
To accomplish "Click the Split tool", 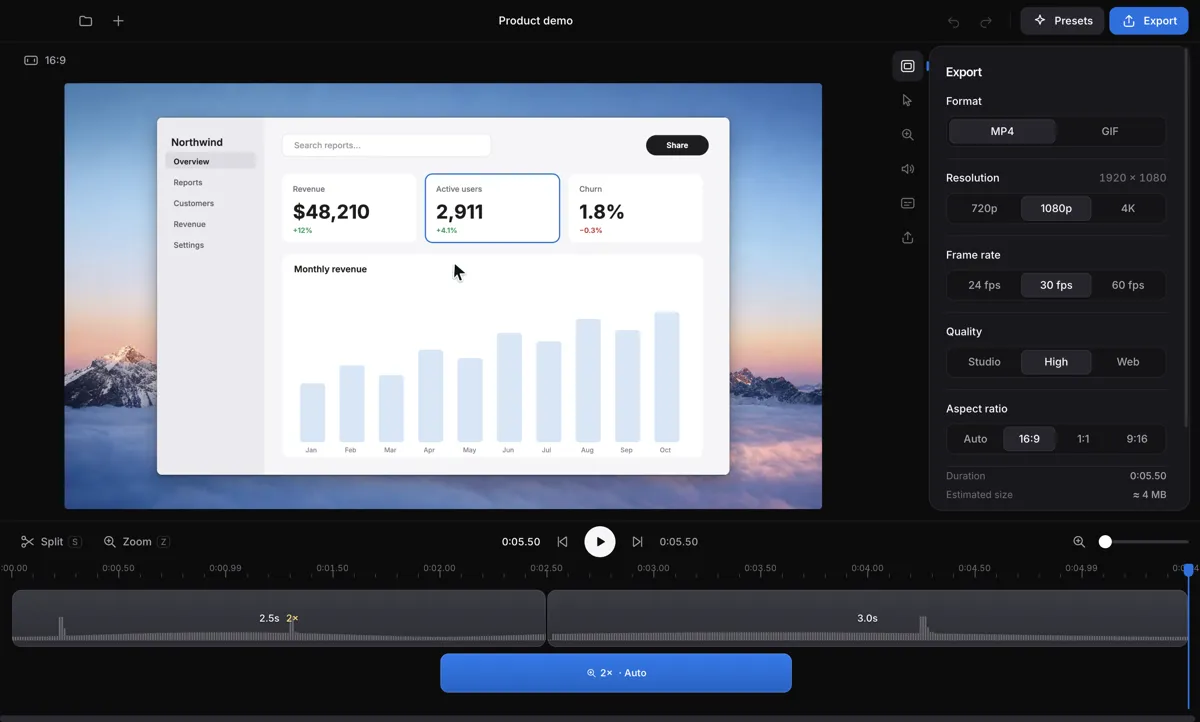I will (x=51, y=542).
